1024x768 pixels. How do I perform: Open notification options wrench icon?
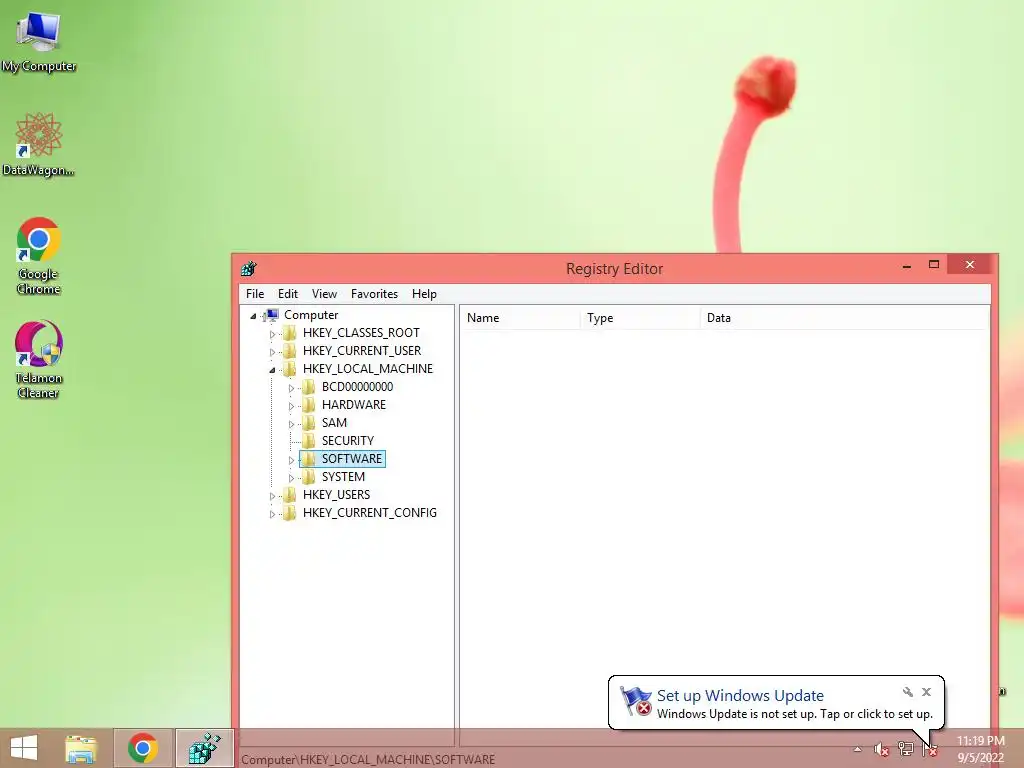click(908, 692)
